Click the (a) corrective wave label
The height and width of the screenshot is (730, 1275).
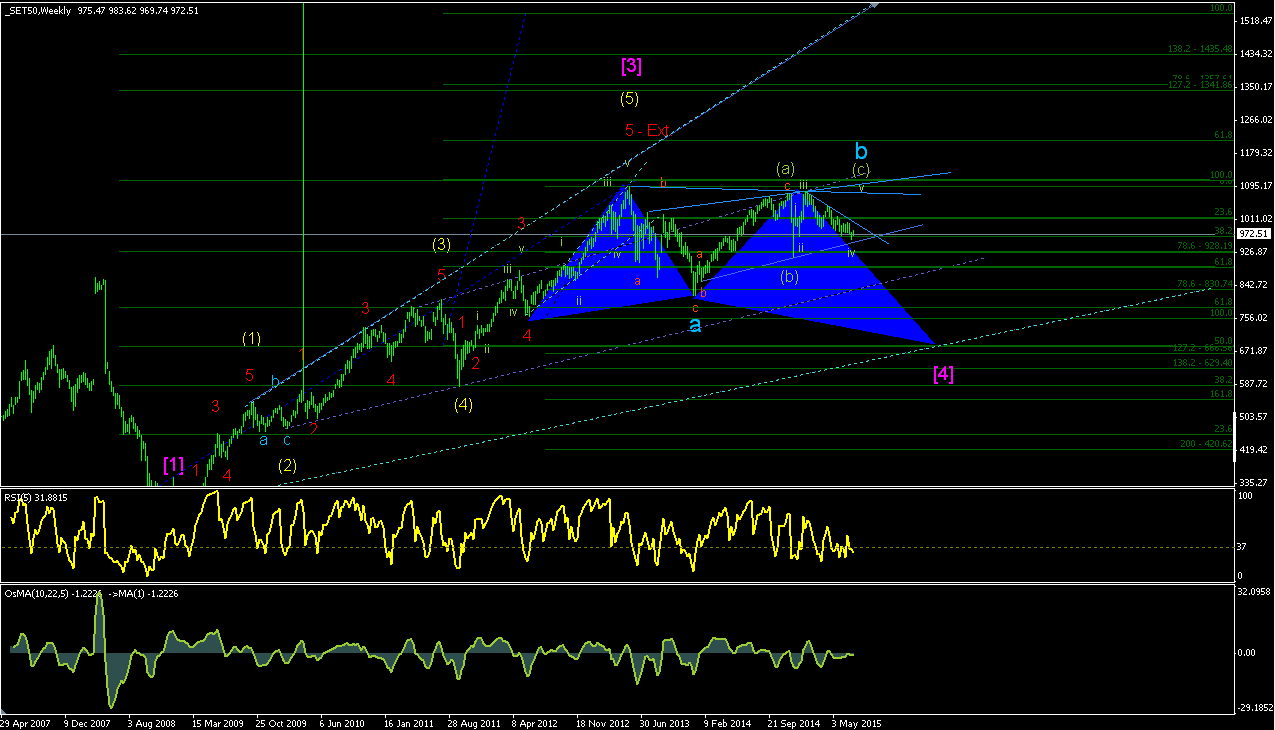(785, 167)
